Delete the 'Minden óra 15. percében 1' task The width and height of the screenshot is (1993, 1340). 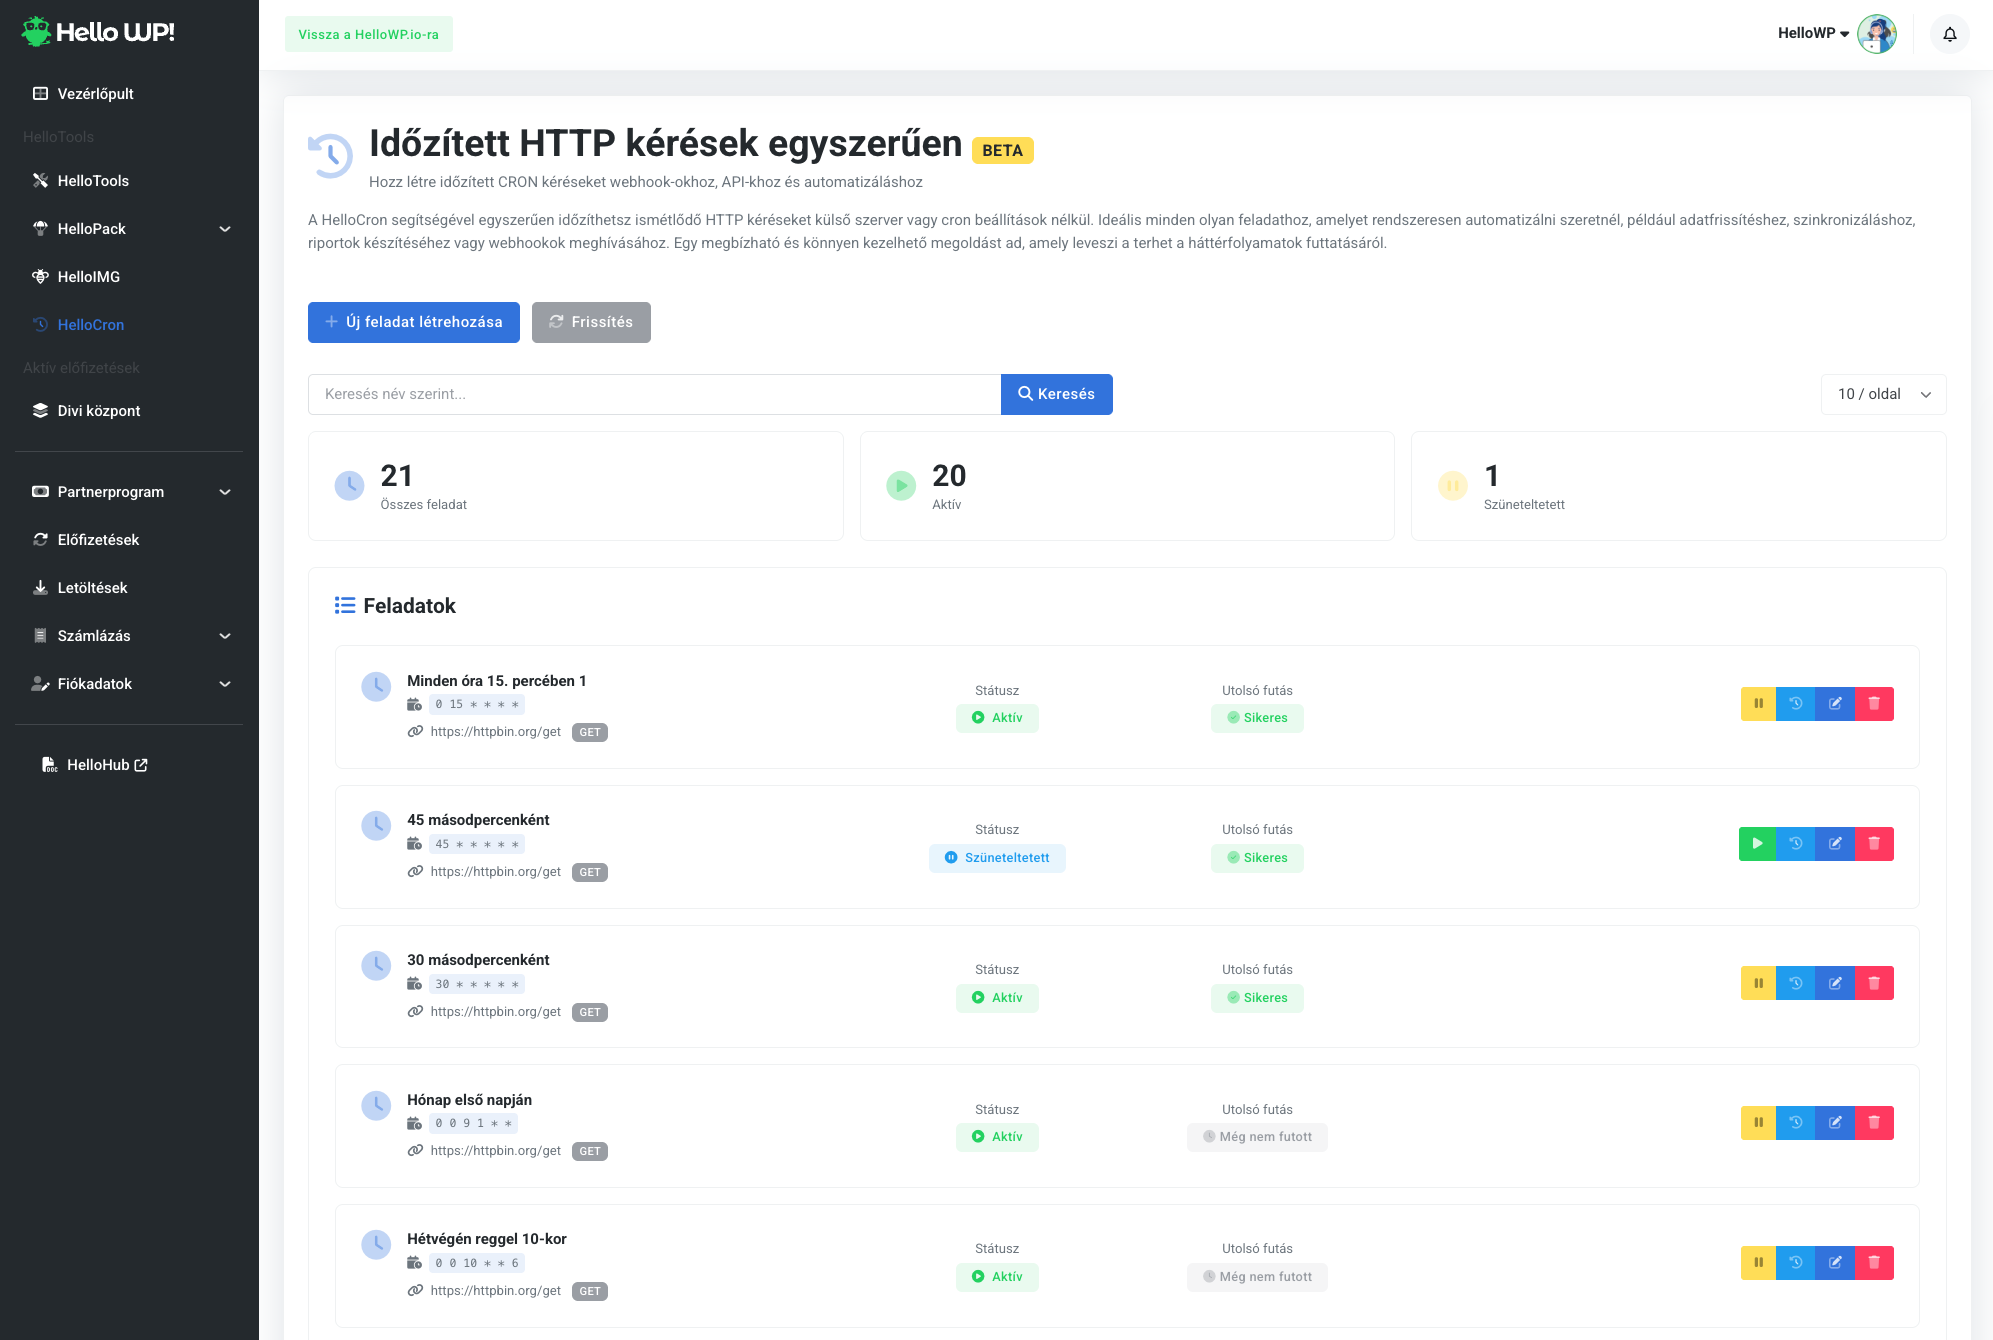click(x=1874, y=704)
